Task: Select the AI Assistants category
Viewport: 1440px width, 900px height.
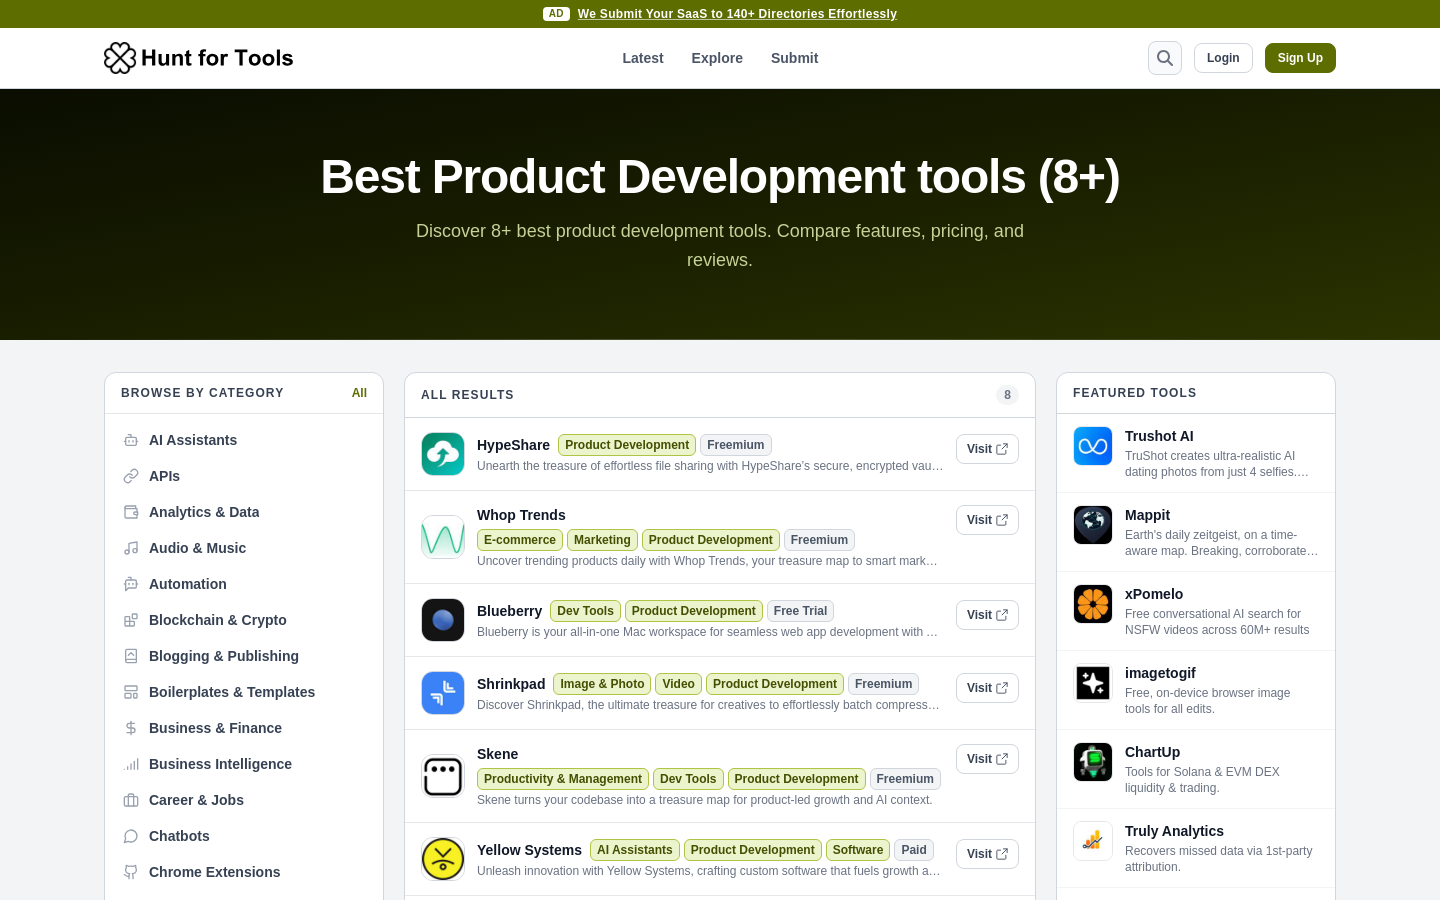Action: pyautogui.click(x=244, y=440)
